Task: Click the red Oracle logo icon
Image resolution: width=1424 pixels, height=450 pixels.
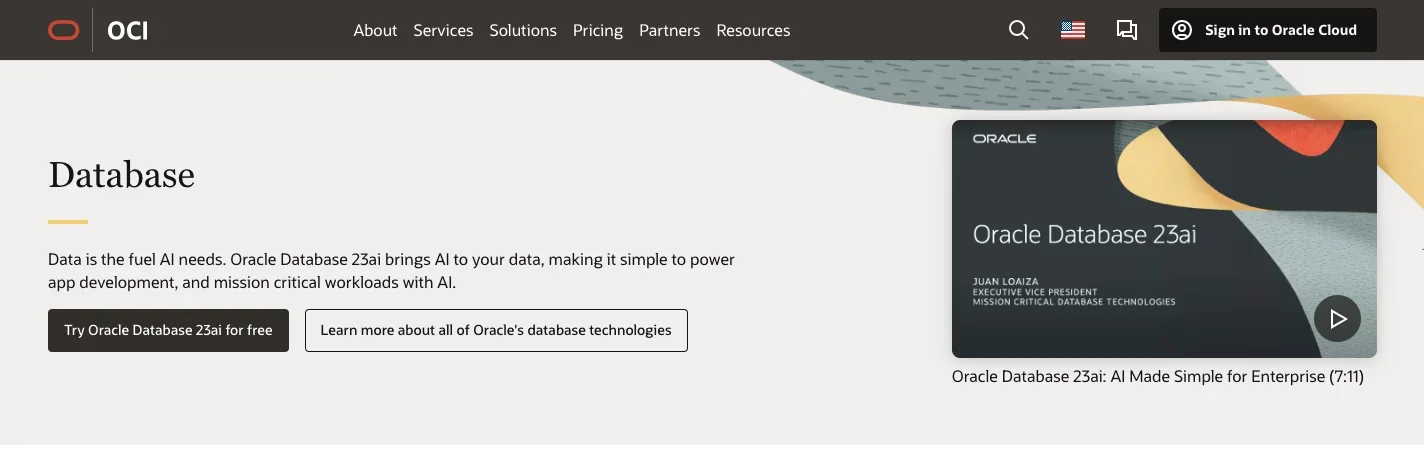Action: [64, 30]
